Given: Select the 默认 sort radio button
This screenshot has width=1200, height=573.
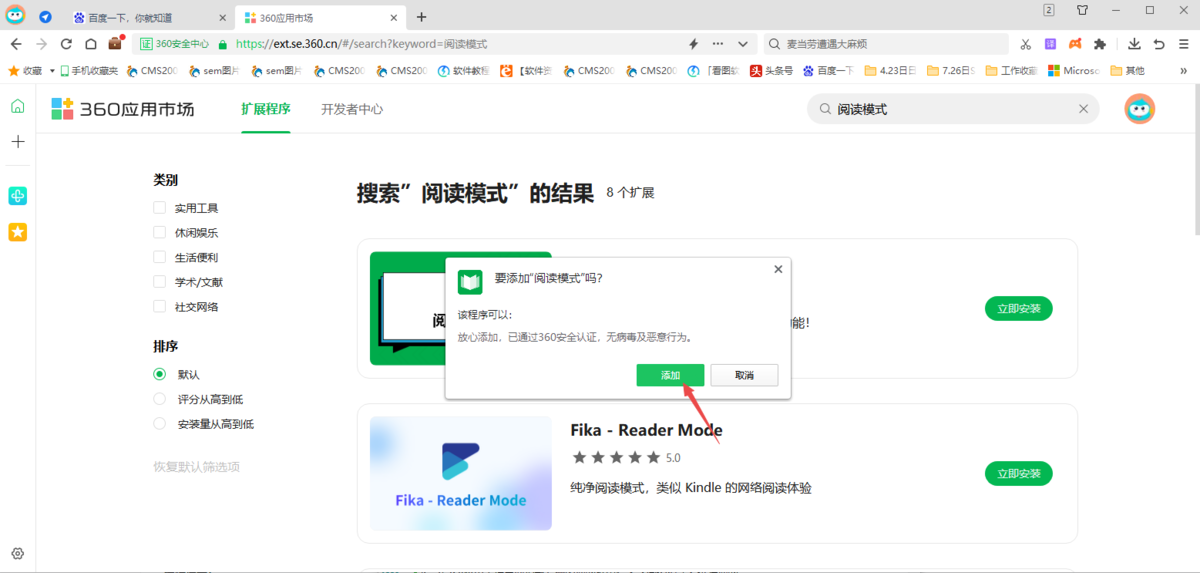Looking at the screenshot, I should tap(159, 374).
